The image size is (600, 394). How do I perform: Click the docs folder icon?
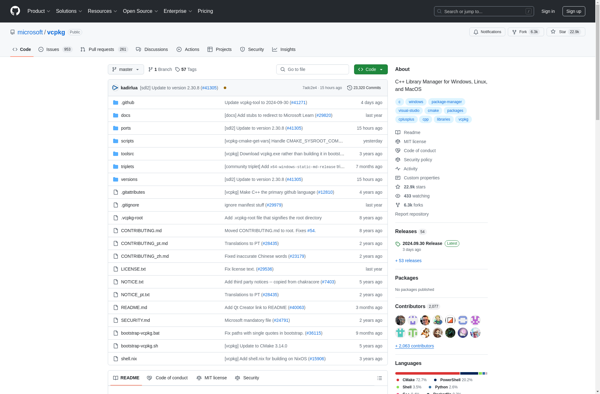pos(116,115)
